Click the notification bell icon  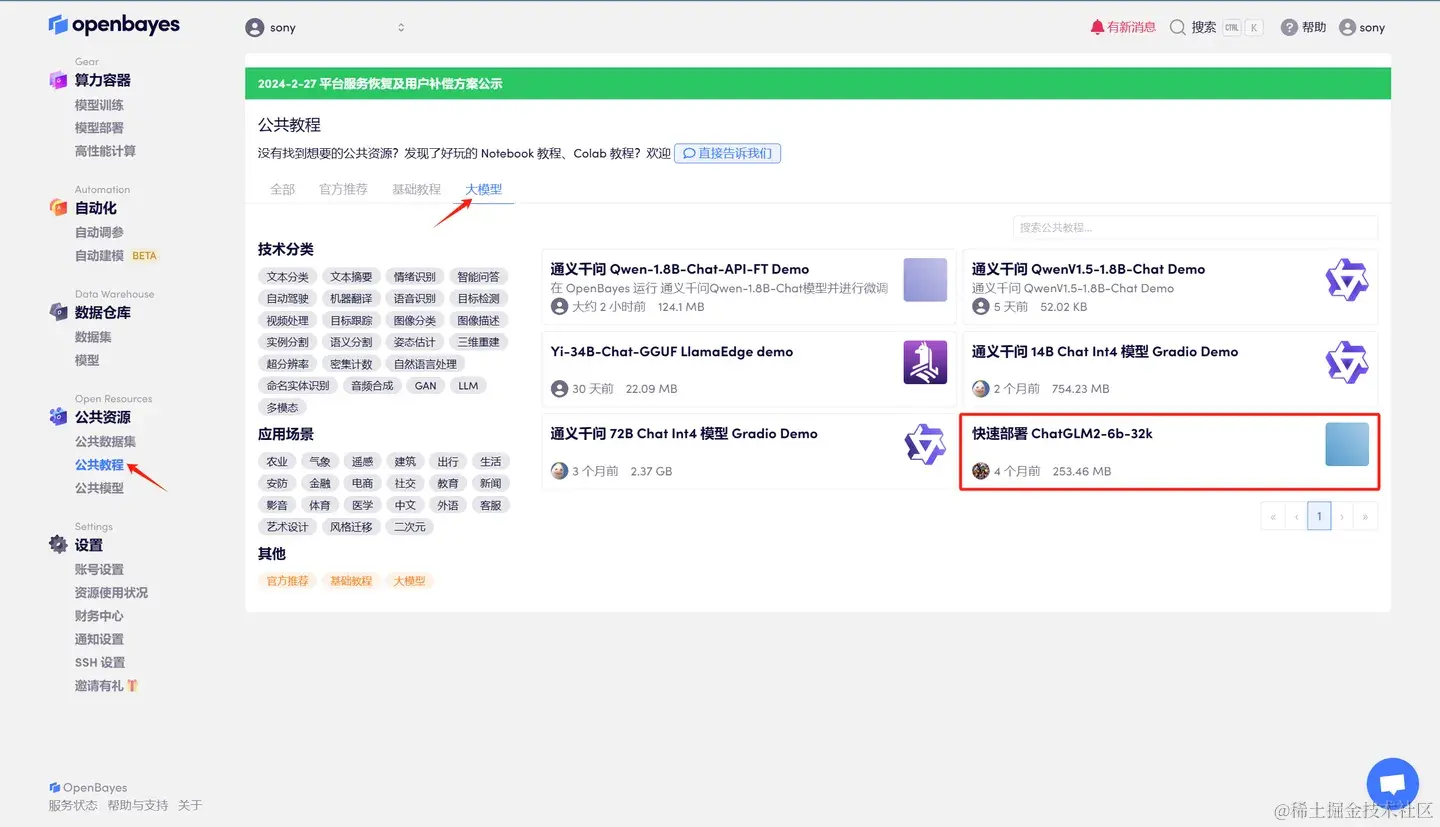coord(1097,27)
